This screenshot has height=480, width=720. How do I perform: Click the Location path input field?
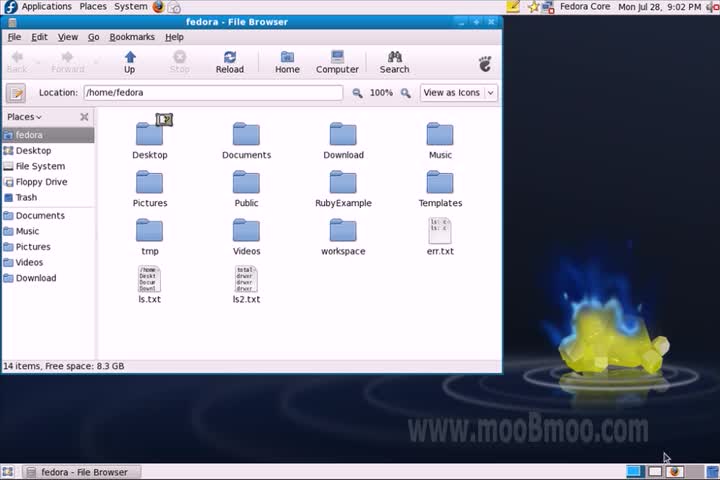(213, 93)
